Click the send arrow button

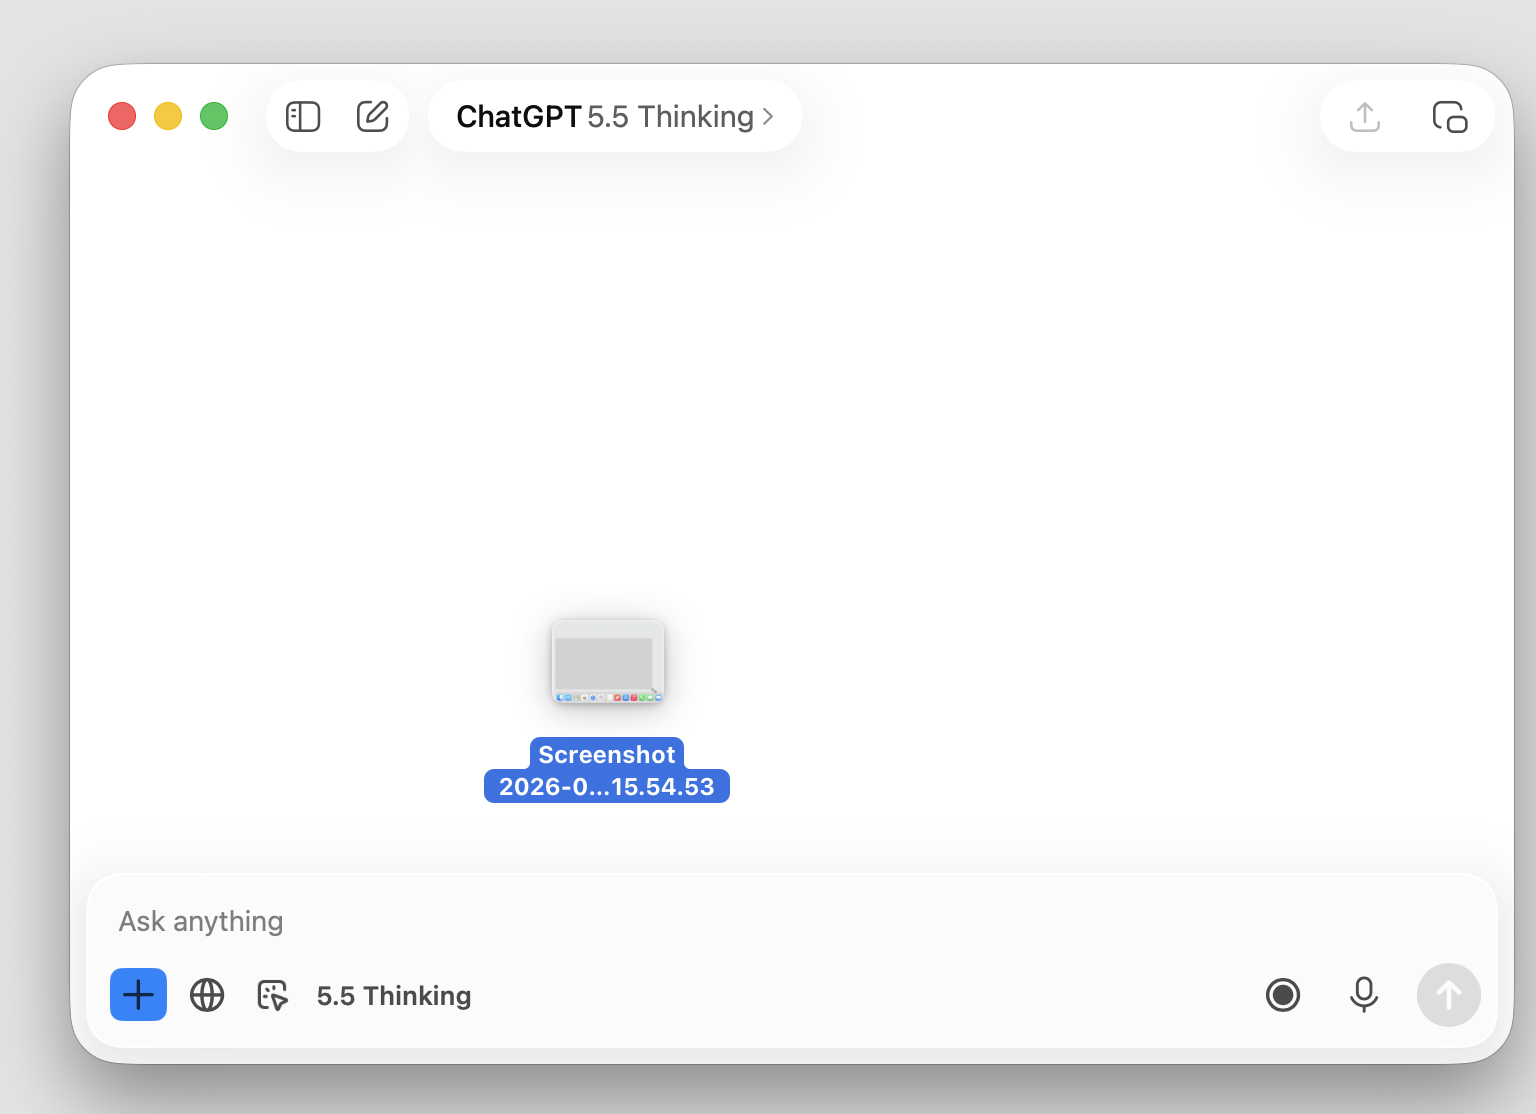[1449, 995]
